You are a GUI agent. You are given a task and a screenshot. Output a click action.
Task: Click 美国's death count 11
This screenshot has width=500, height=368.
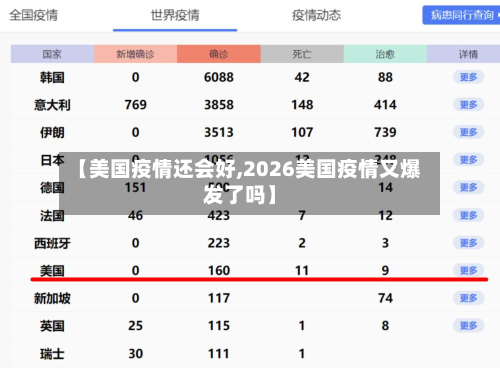302,270
